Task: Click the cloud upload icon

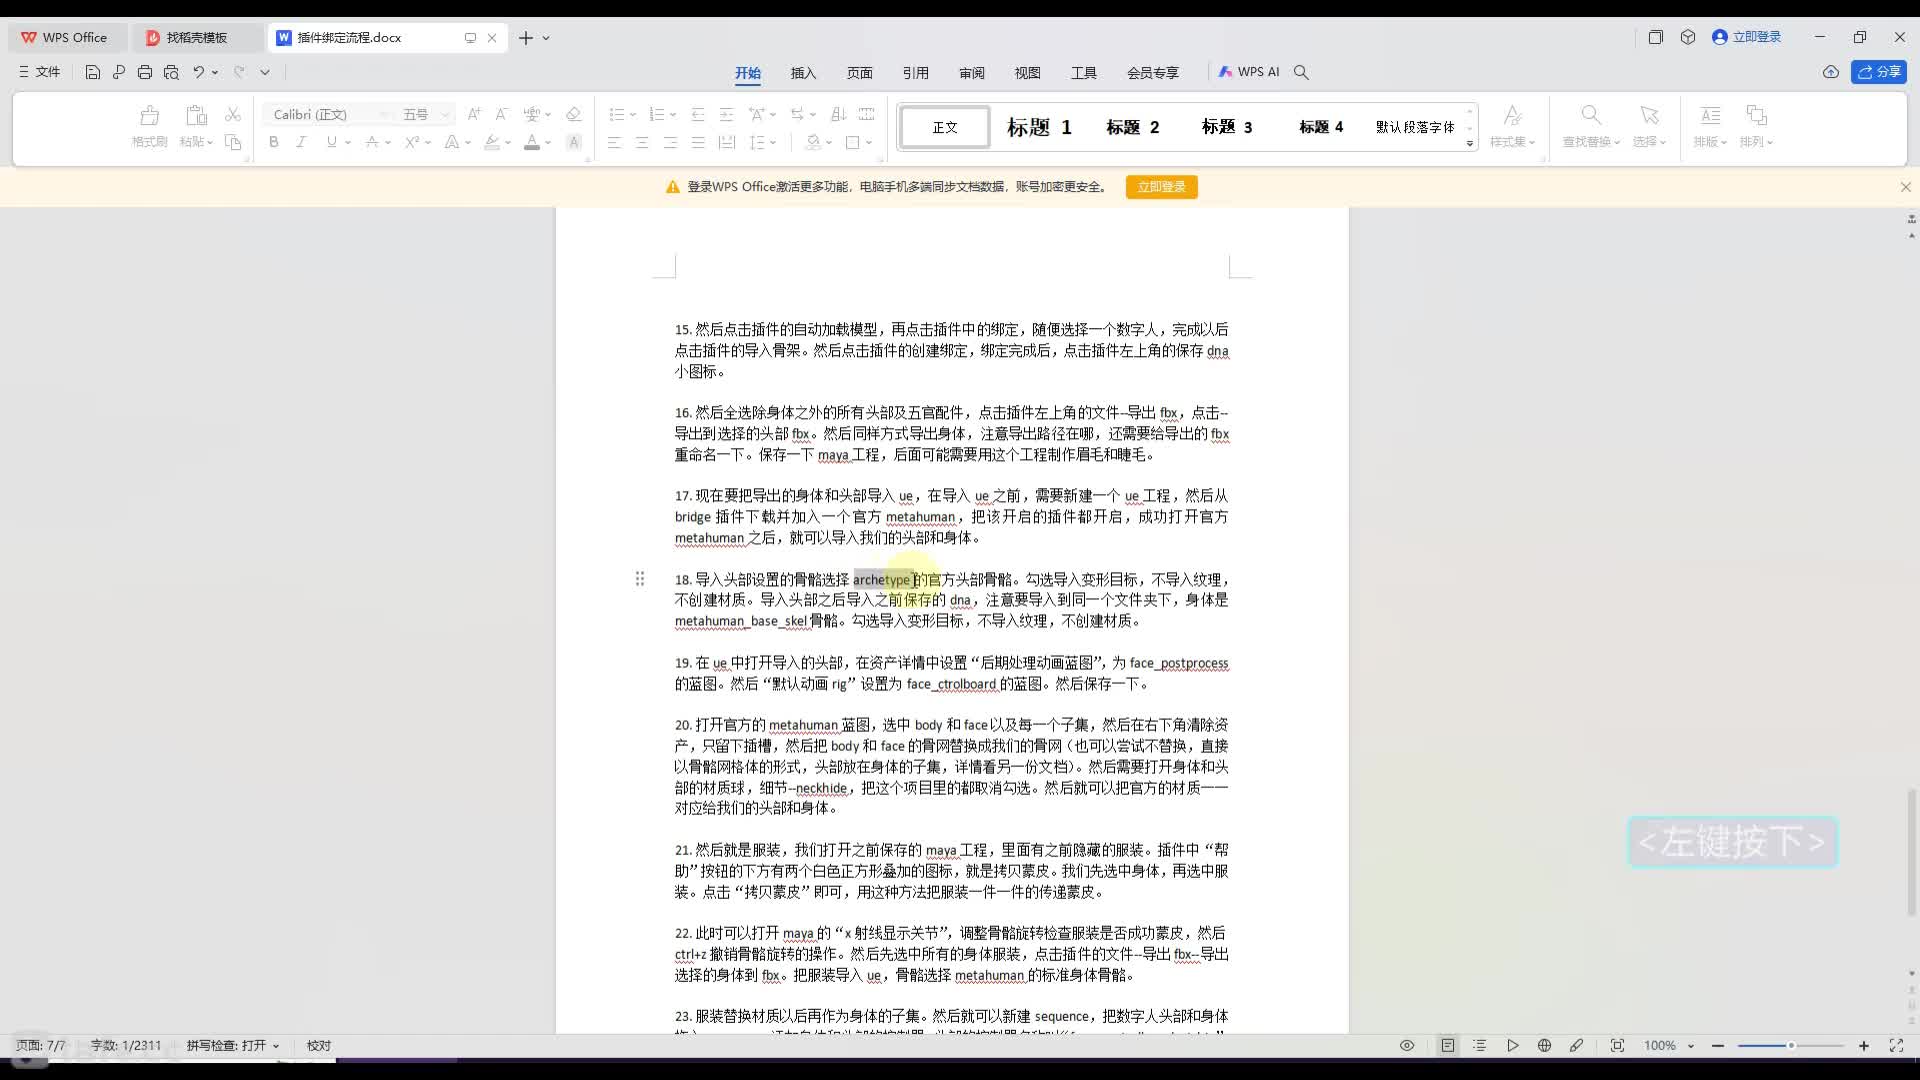Action: click(x=1831, y=72)
